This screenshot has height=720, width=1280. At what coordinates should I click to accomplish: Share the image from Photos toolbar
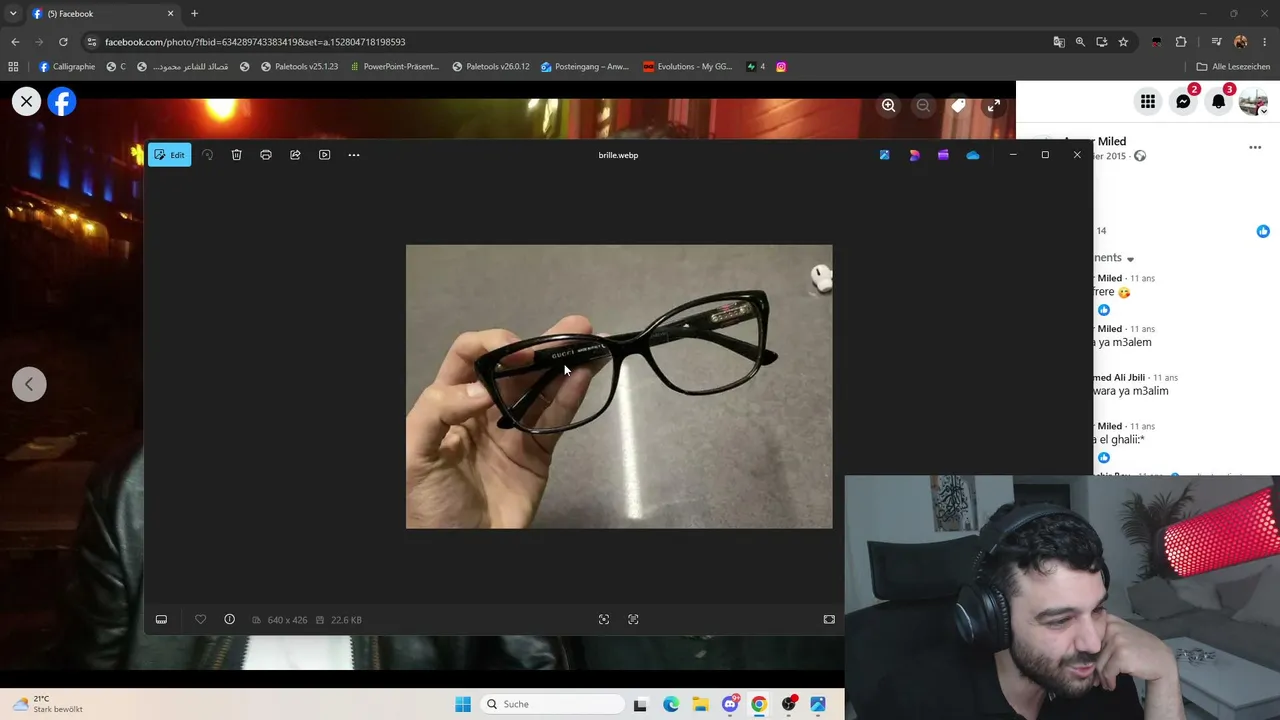[x=295, y=155]
